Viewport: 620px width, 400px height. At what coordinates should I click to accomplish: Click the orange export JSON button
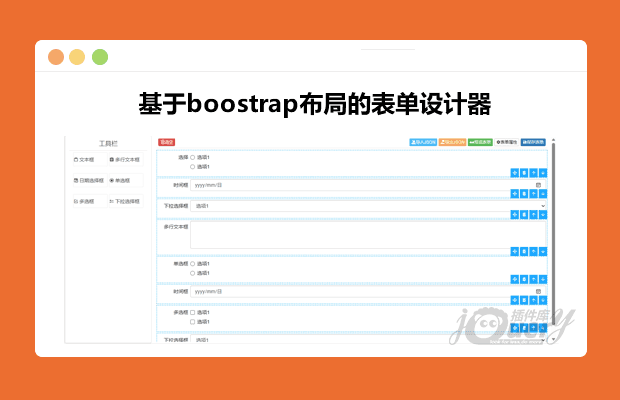452,142
